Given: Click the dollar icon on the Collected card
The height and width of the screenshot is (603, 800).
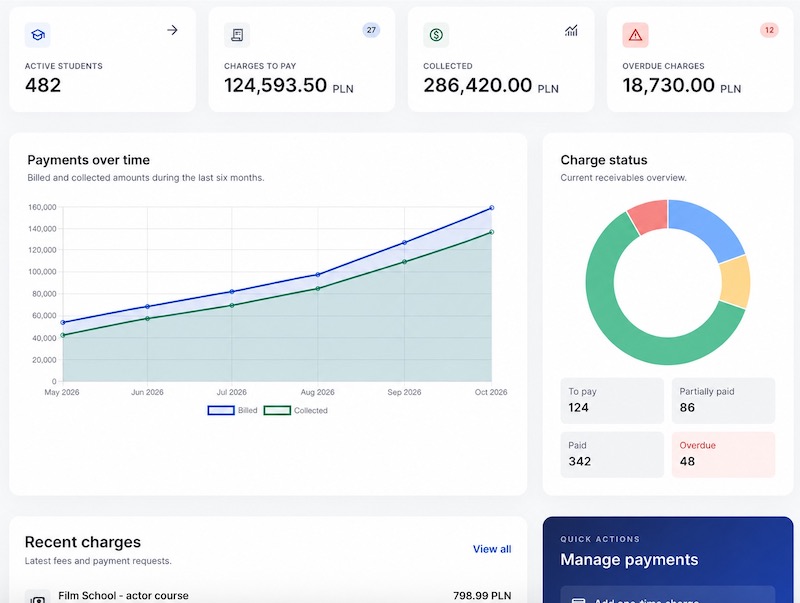Looking at the screenshot, I should coord(436,35).
